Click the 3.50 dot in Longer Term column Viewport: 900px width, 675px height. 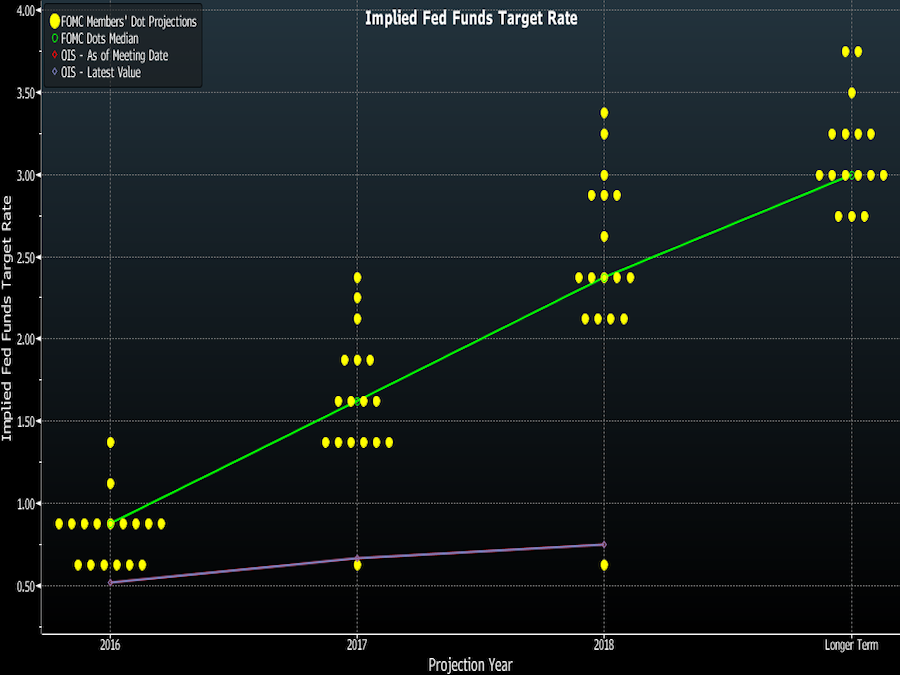point(851,92)
